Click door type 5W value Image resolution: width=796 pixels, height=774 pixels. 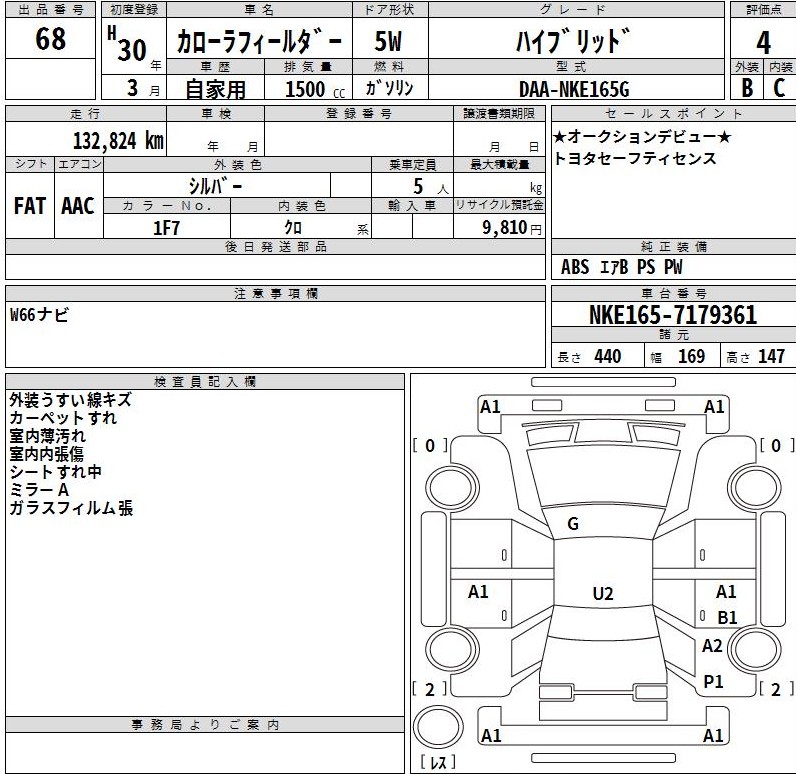pos(388,41)
